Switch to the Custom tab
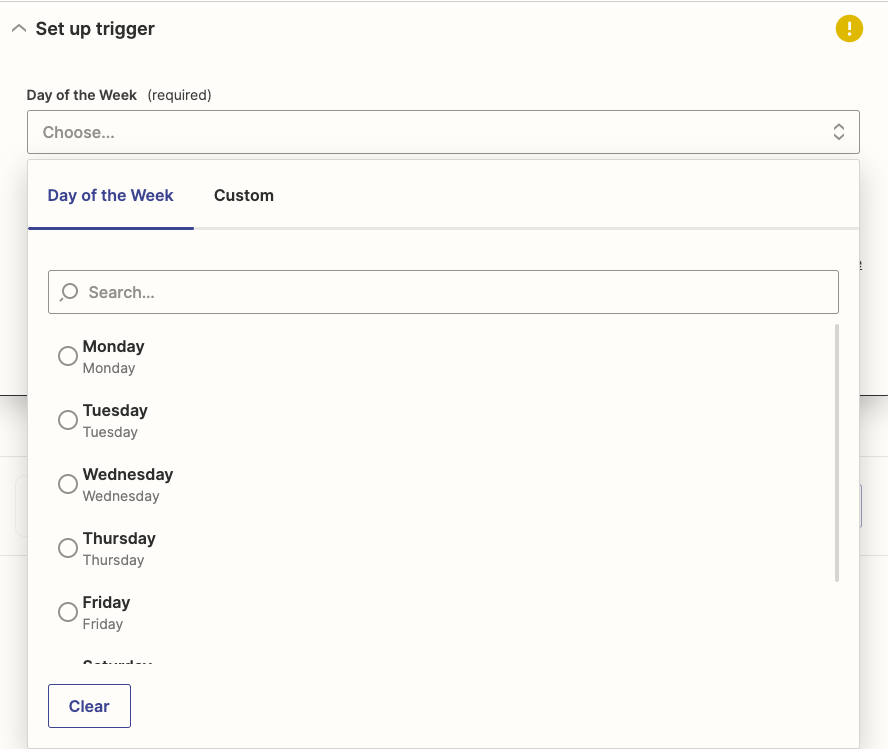The height and width of the screenshot is (749, 888). coord(244,195)
